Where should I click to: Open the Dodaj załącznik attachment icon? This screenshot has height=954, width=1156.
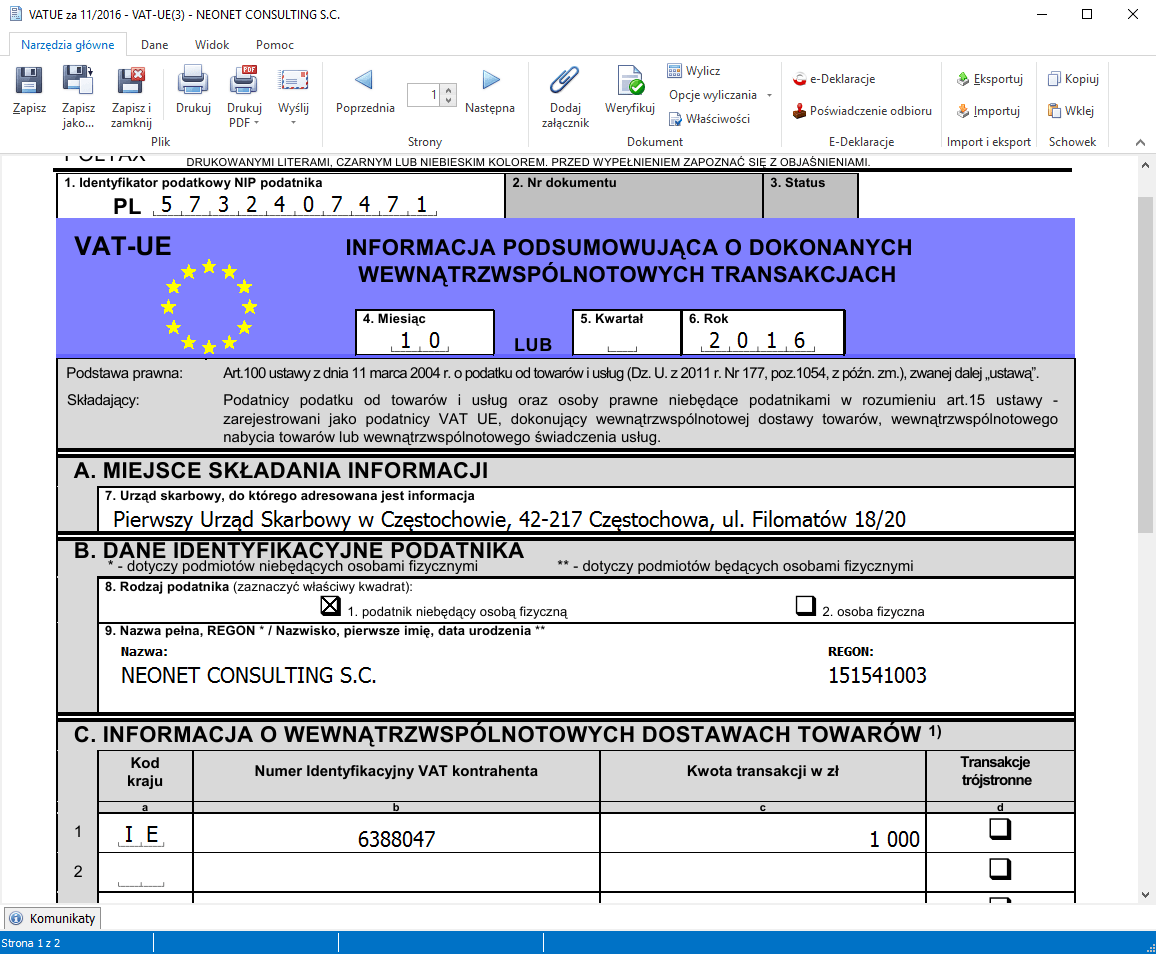pos(564,82)
